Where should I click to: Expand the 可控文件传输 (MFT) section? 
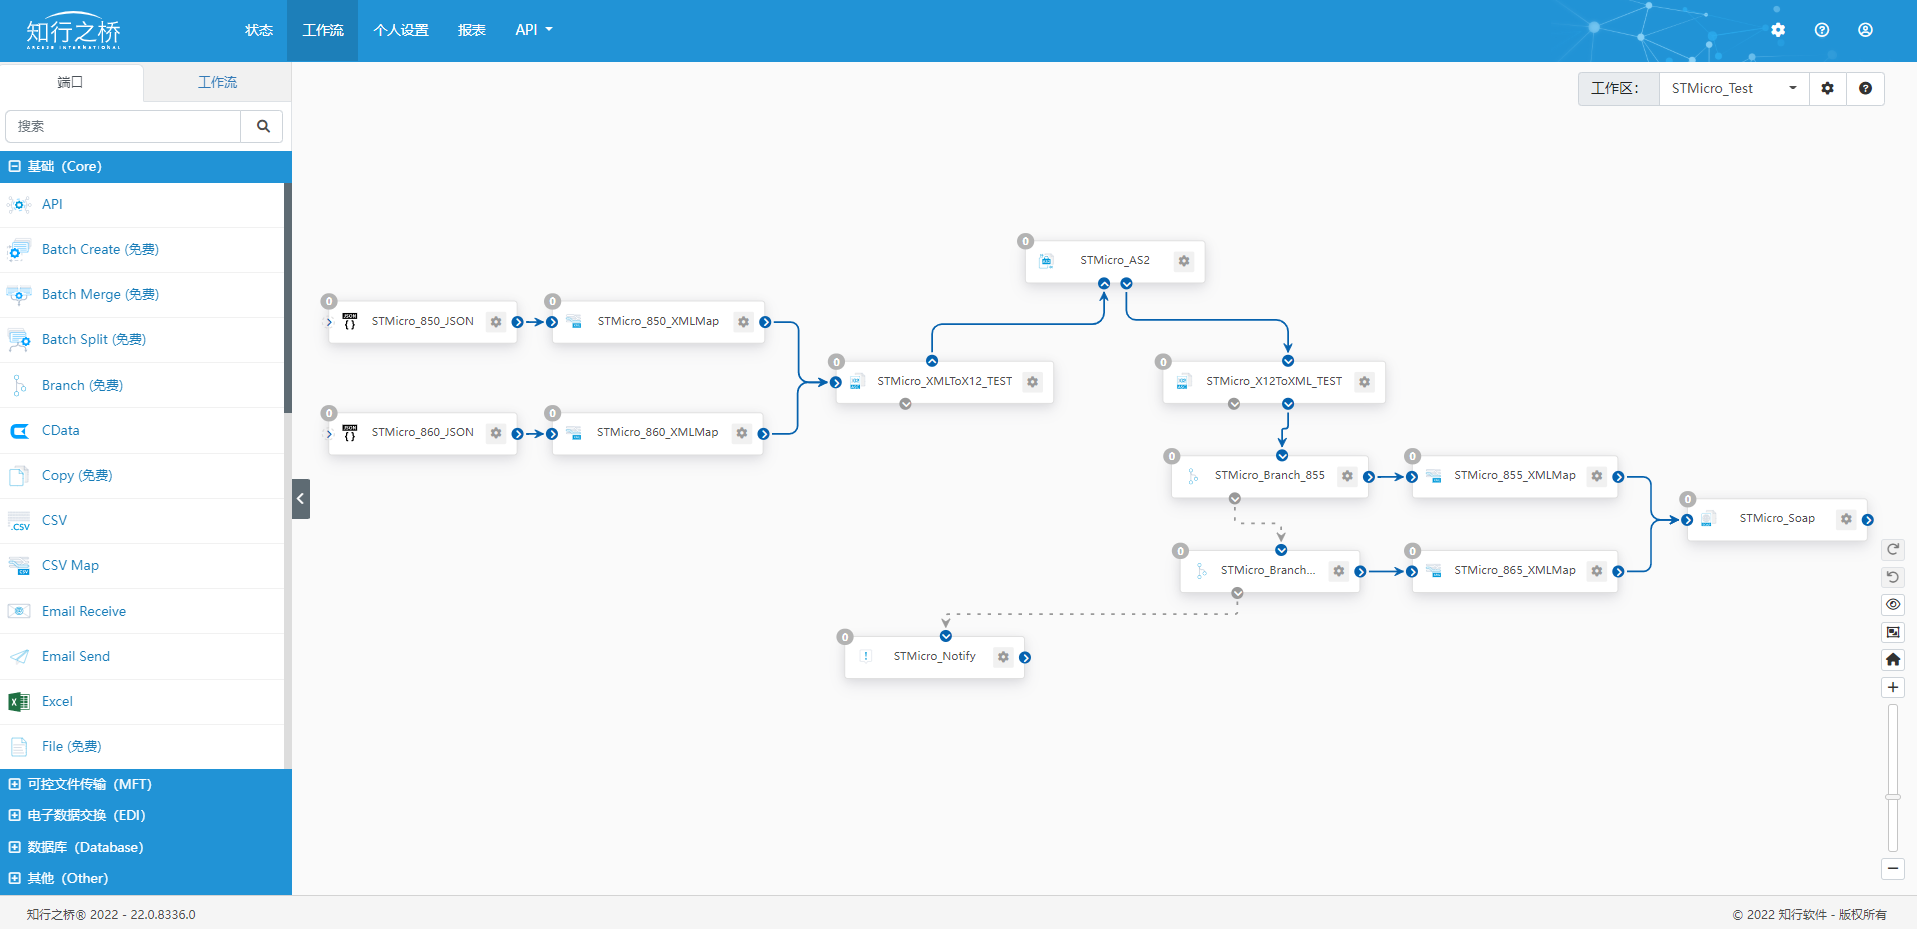point(146,784)
